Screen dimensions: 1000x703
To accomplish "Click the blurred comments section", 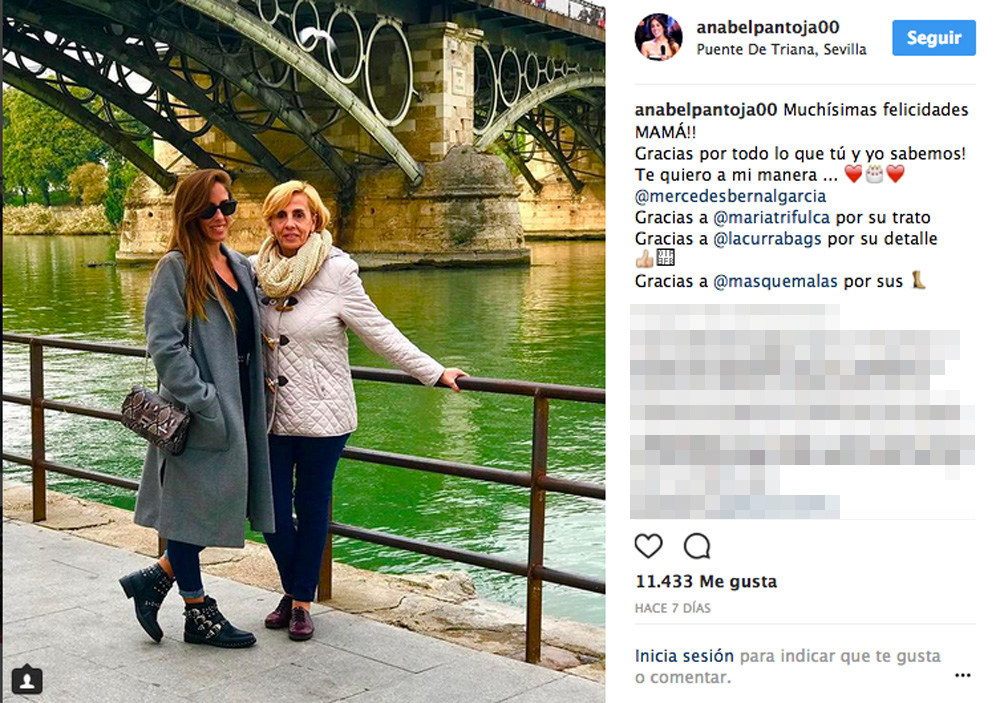I will [802, 411].
